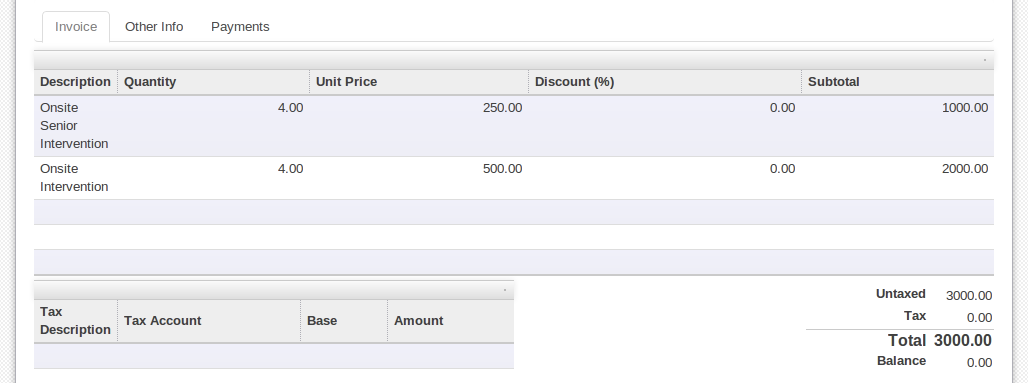Click the Tax Description column header

tap(75, 321)
